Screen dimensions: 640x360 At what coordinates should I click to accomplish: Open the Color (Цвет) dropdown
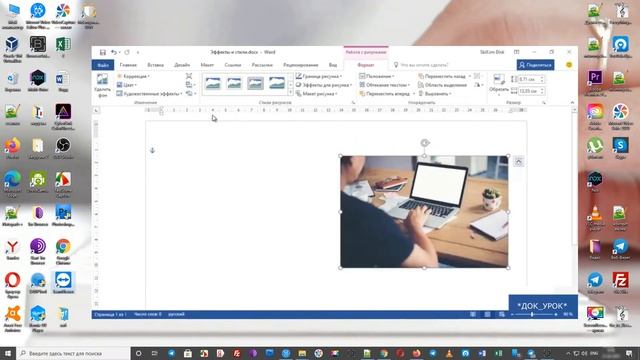coord(127,85)
